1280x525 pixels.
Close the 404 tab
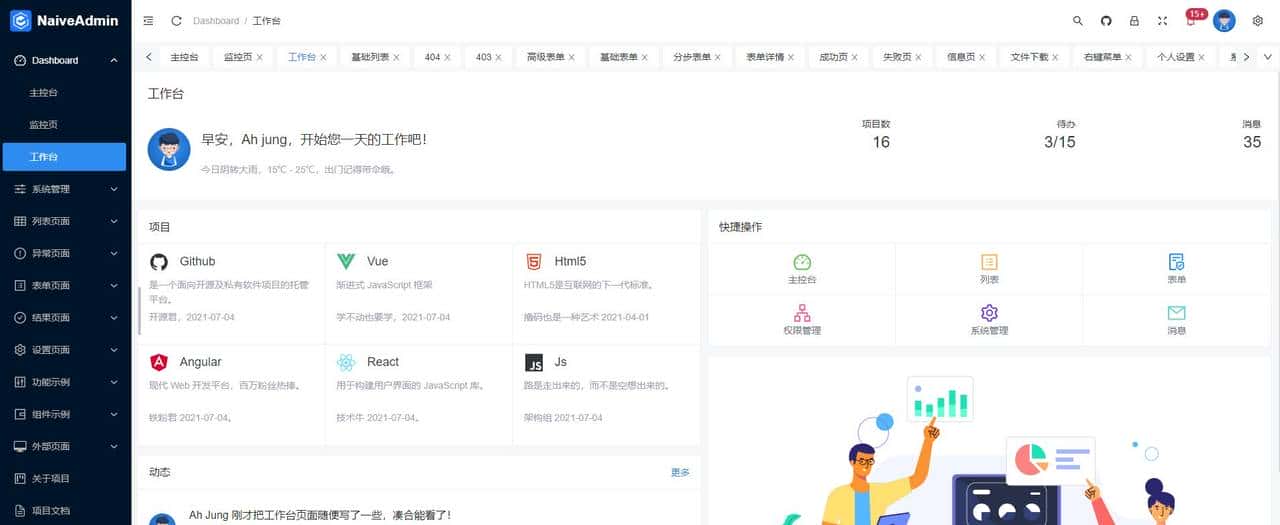click(x=448, y=57)
